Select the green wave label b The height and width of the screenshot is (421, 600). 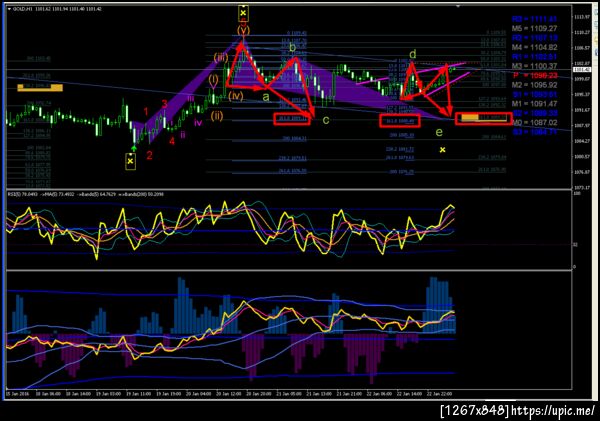pyautogui.click(x=292, y=48)
